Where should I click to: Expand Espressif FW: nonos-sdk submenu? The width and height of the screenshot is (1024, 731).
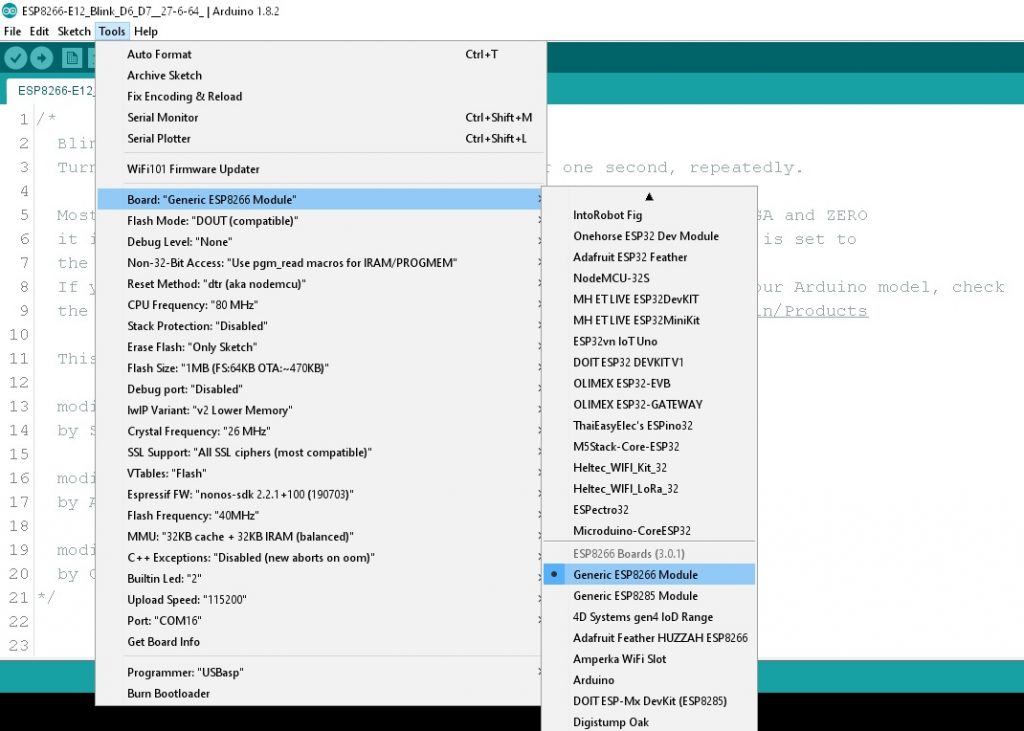(320, 495)
